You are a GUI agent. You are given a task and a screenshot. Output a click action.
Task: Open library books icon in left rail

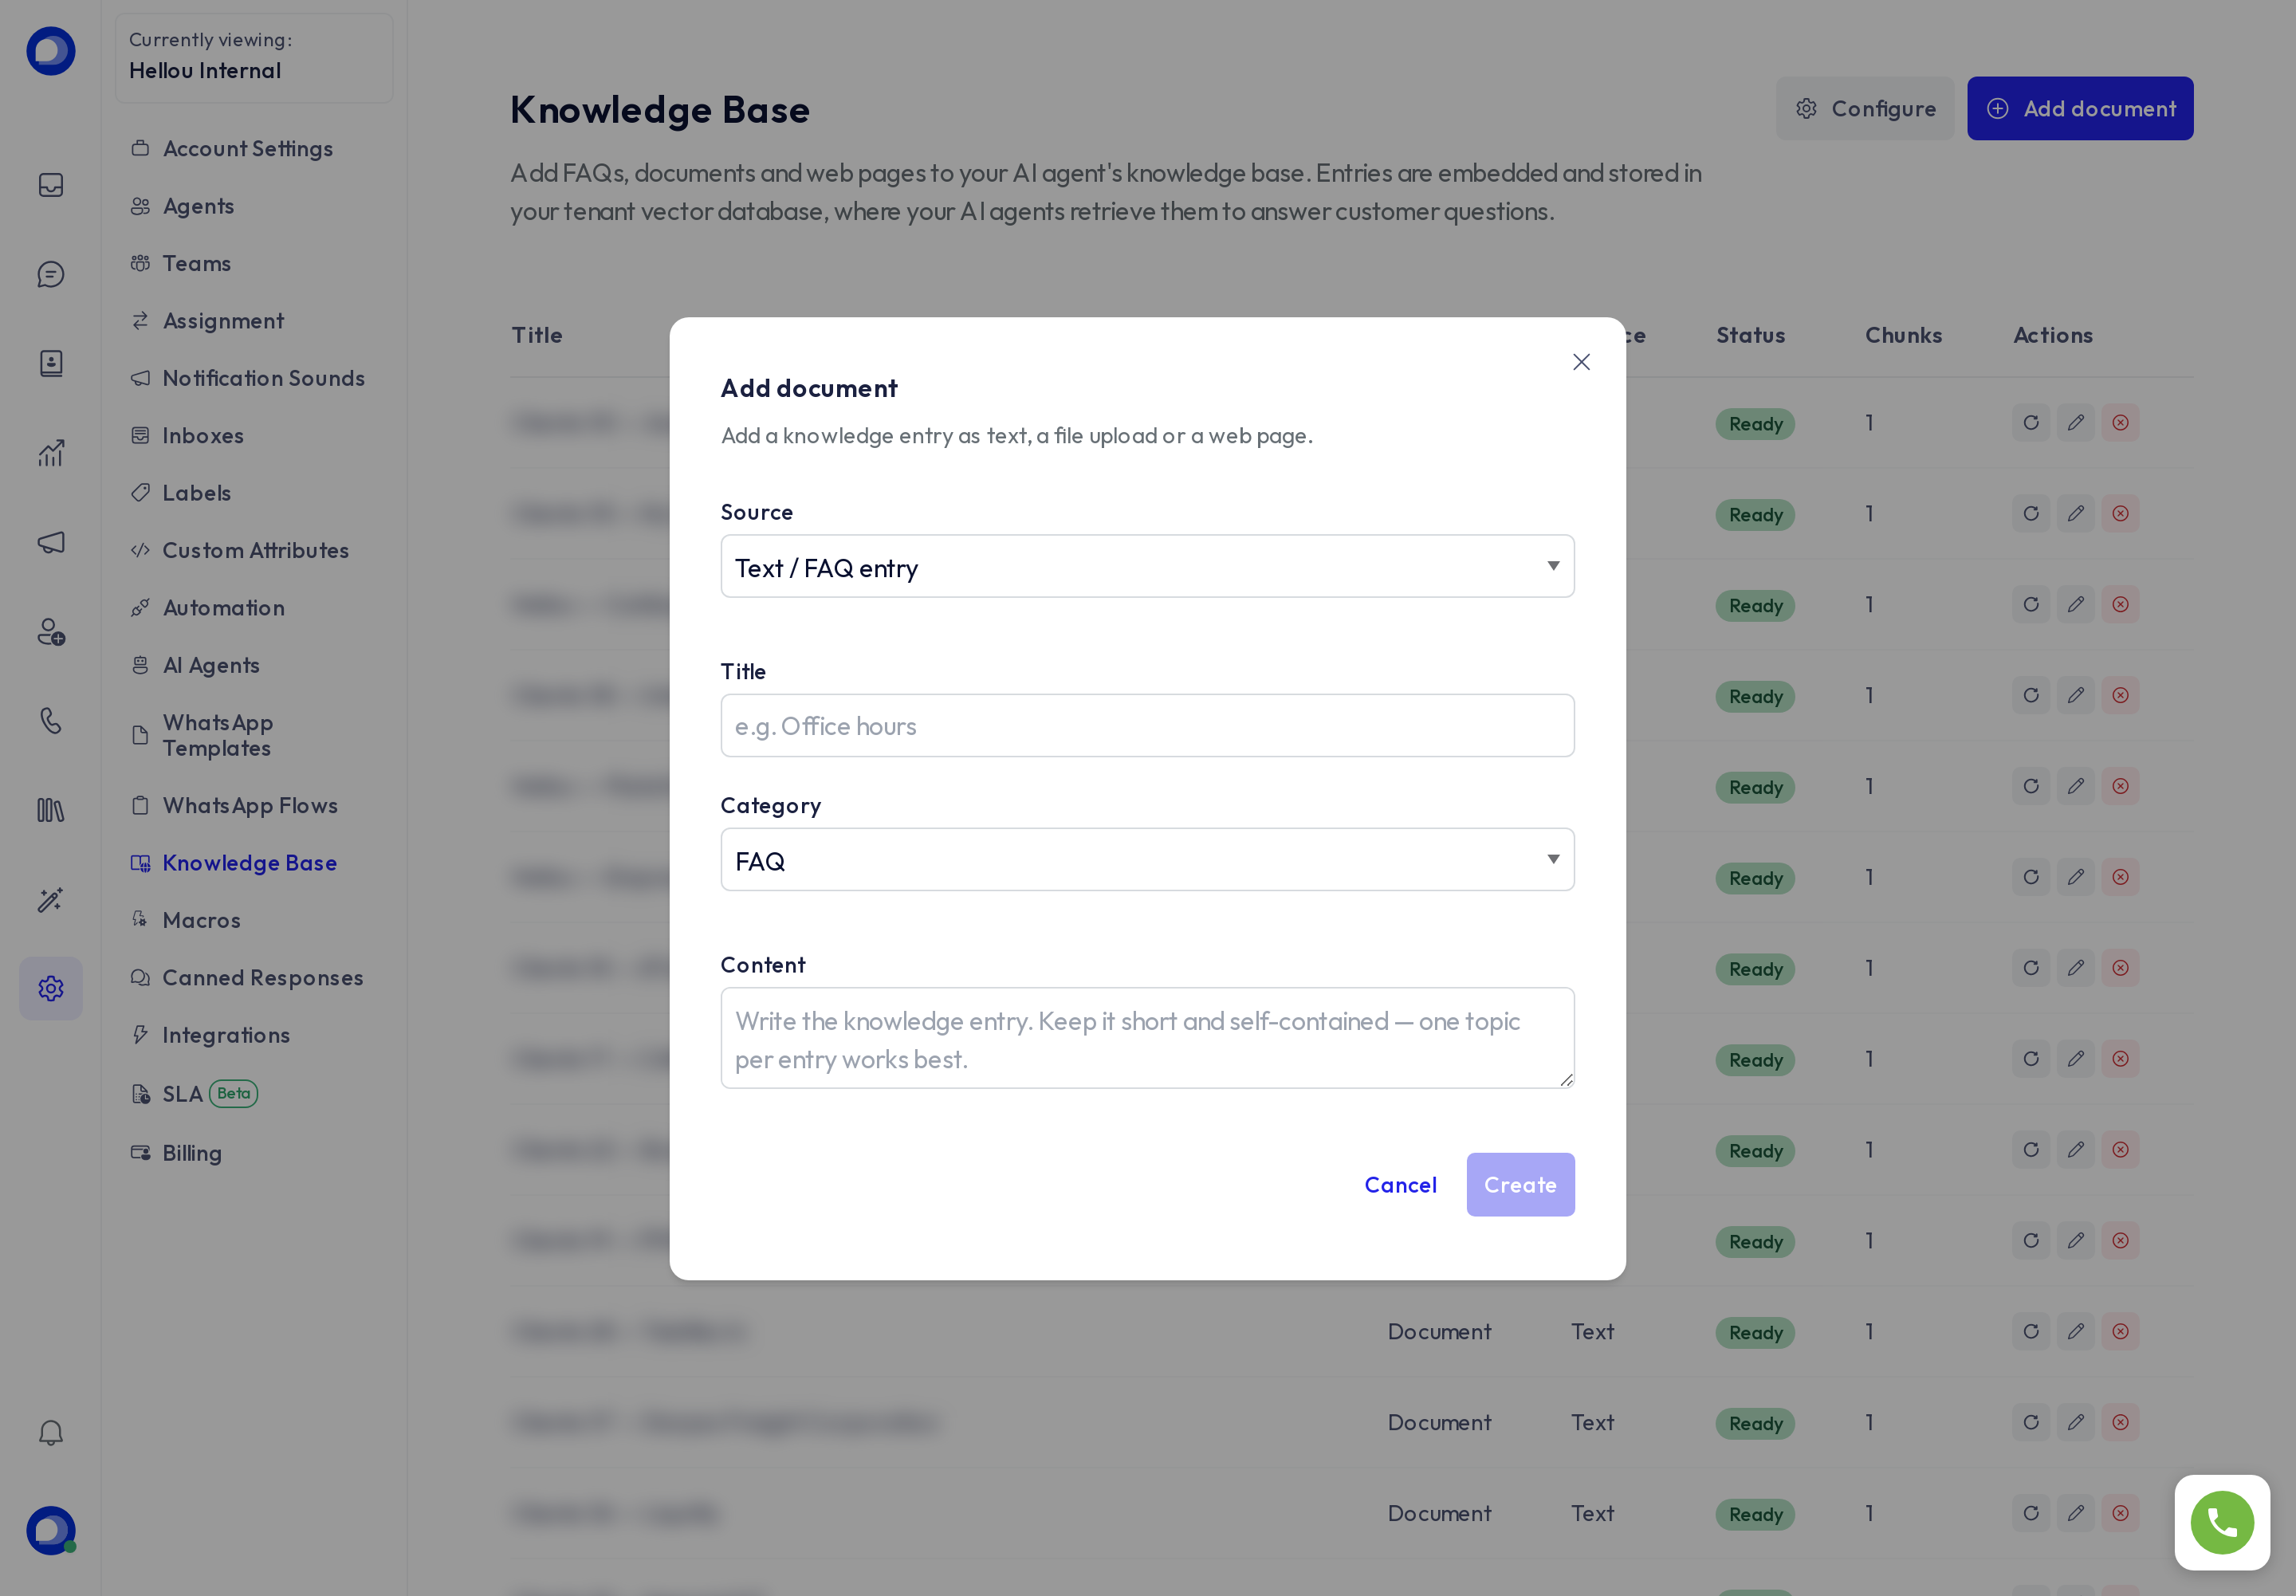click(x=51, y=810)
